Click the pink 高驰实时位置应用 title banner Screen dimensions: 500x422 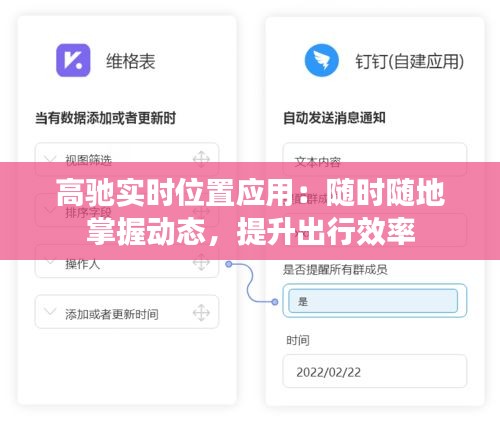point(250,211)
